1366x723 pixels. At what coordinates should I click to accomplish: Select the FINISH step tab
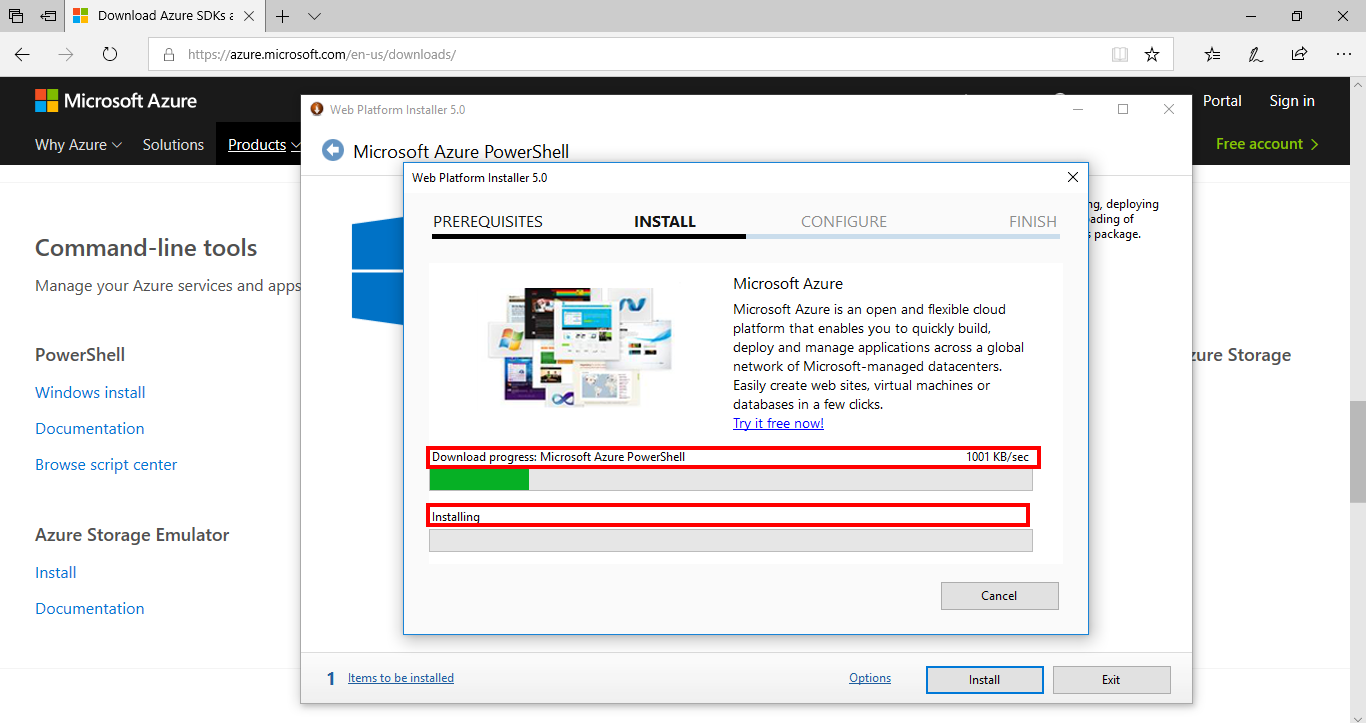coord(1033,222)
